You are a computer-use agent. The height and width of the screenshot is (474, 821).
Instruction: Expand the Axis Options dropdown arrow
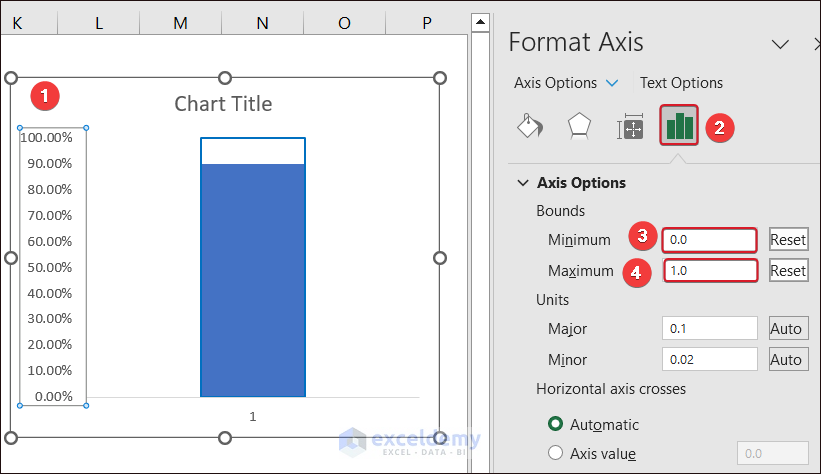coord(612,83)
